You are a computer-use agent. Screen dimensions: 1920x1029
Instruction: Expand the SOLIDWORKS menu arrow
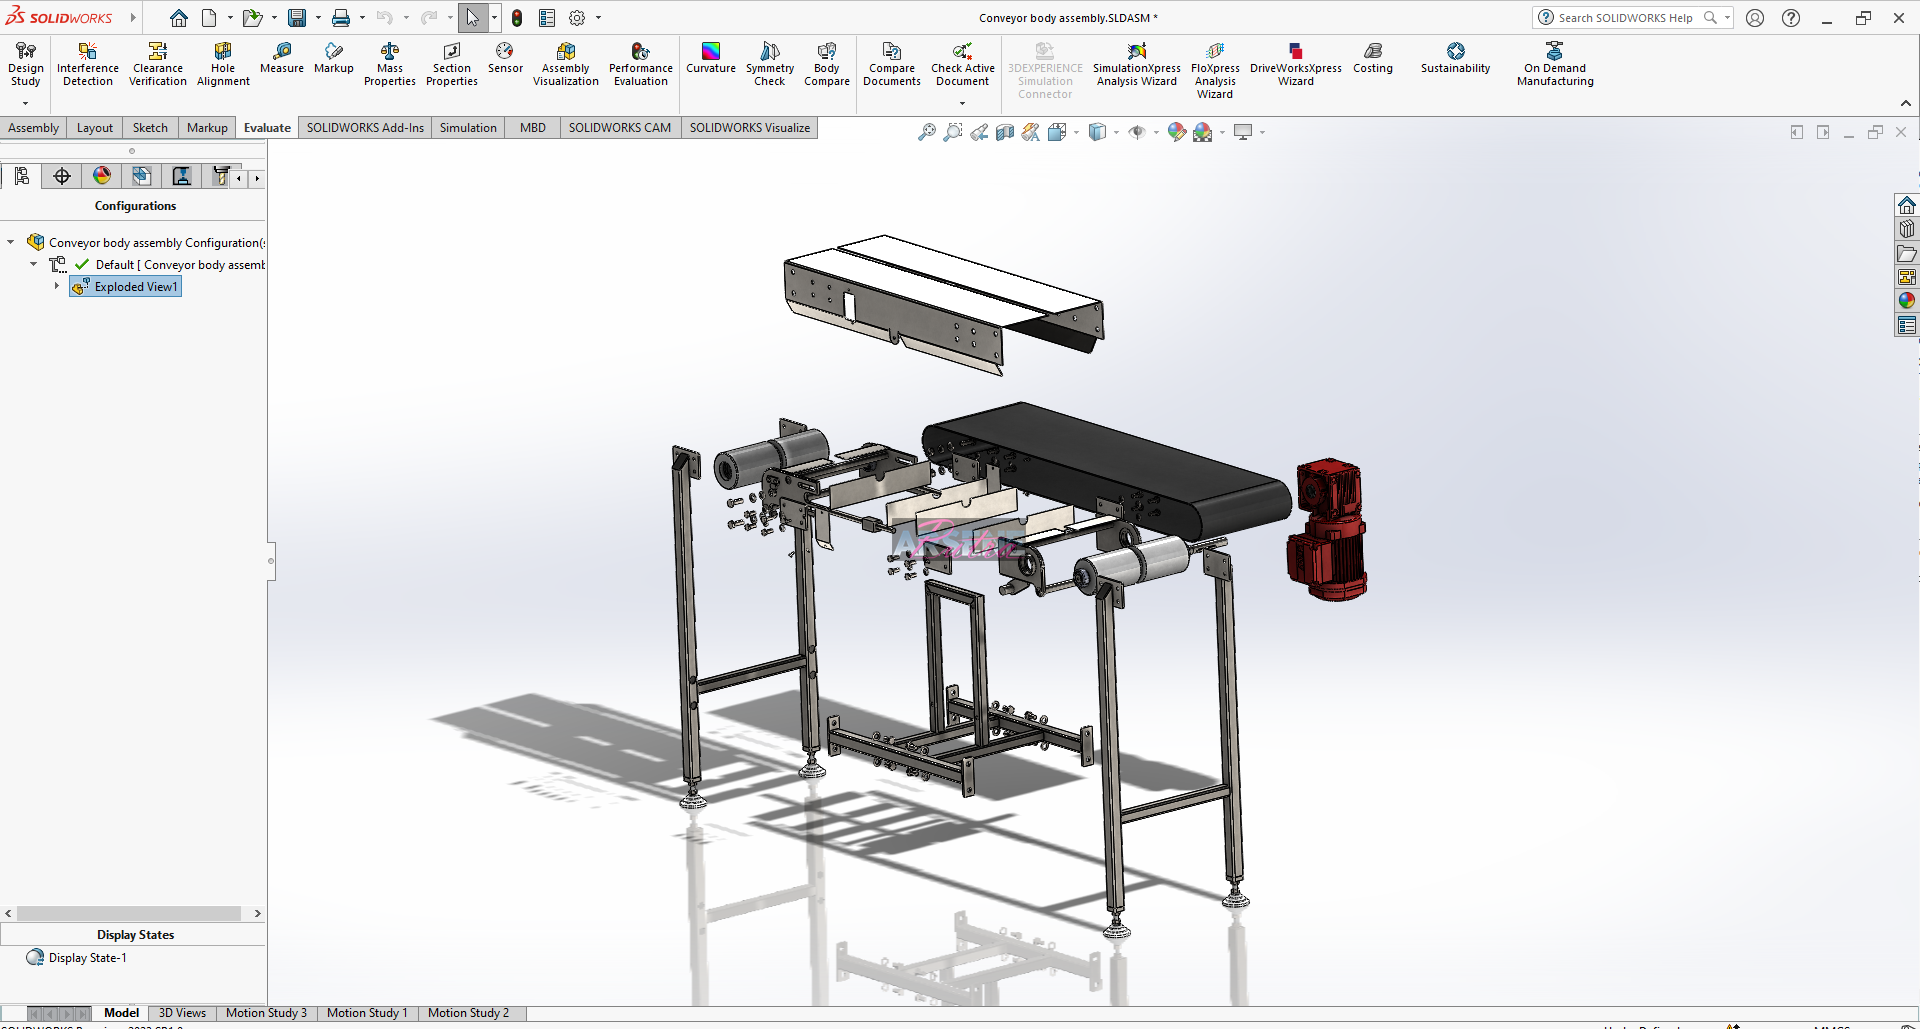[133, 18]
